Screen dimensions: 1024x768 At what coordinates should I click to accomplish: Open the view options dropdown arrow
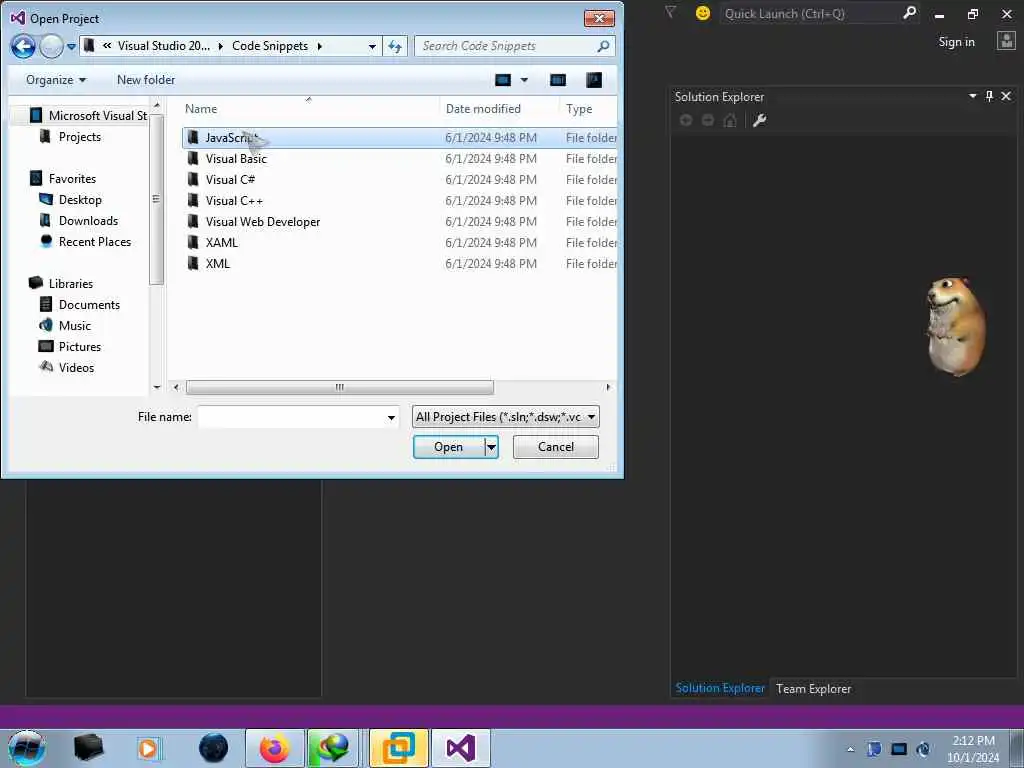pyautogui.click(x=524, y=80)
